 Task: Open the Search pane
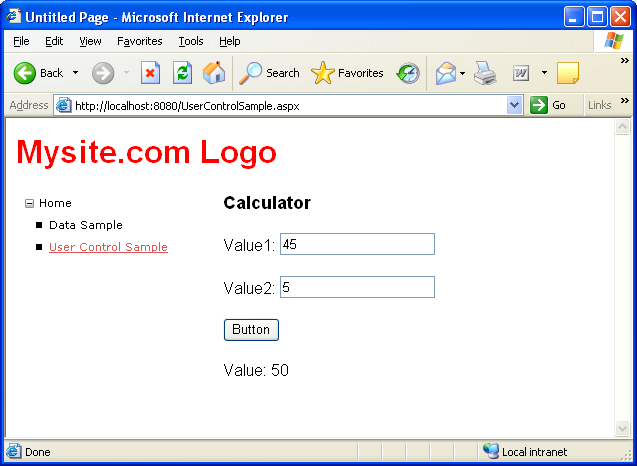click(269, 73)
